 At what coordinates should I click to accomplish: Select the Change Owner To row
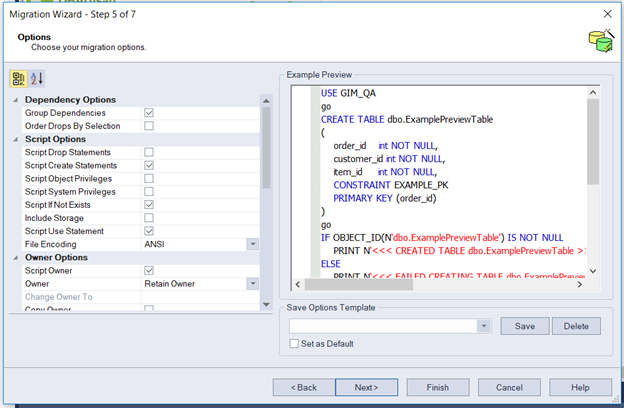coord(141,297)
